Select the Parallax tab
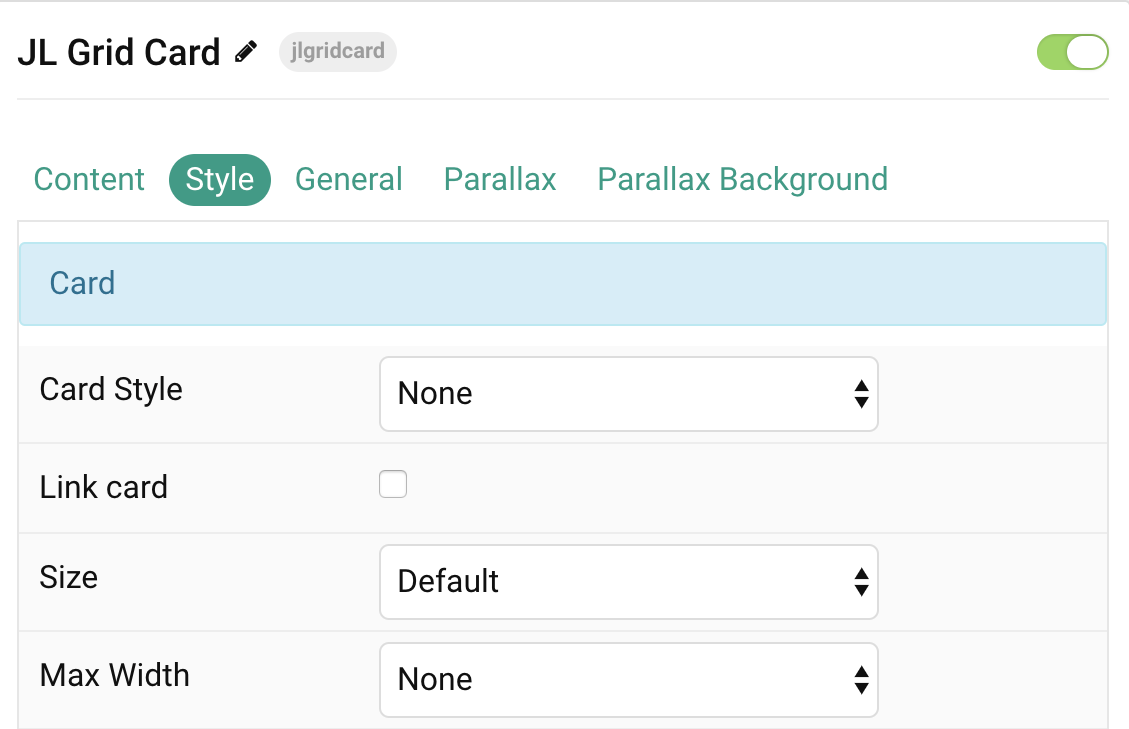 pos(499,179)
